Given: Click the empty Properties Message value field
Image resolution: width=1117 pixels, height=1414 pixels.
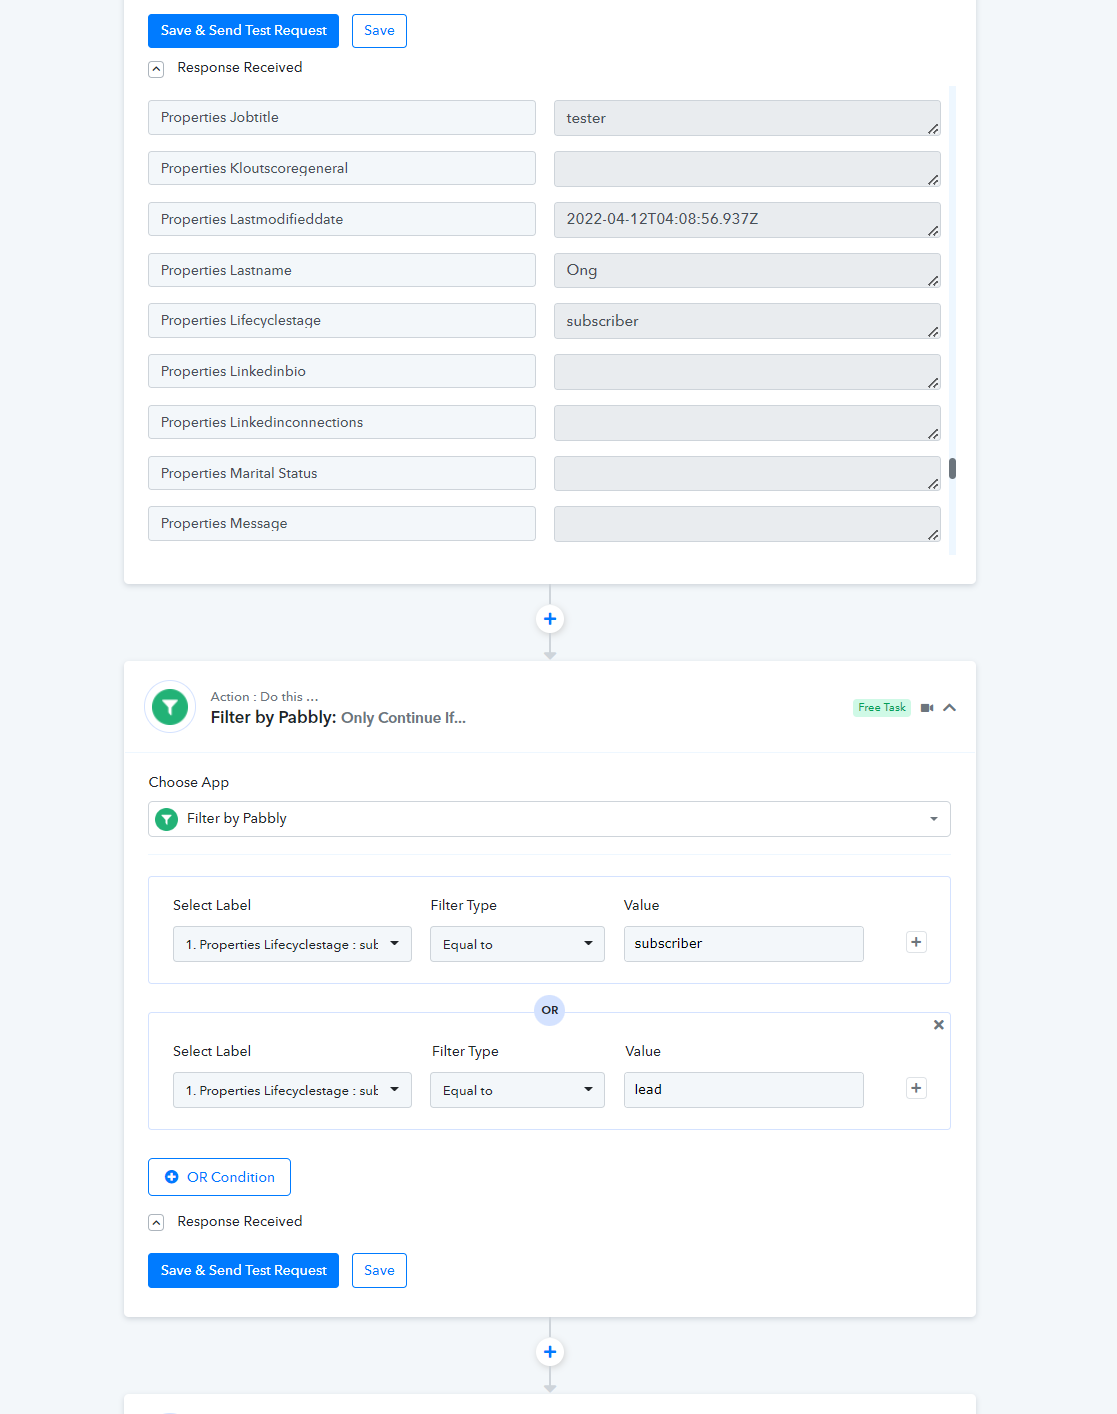Looking at the screenshot, I should pyautogui.click(x=747, y=524).
